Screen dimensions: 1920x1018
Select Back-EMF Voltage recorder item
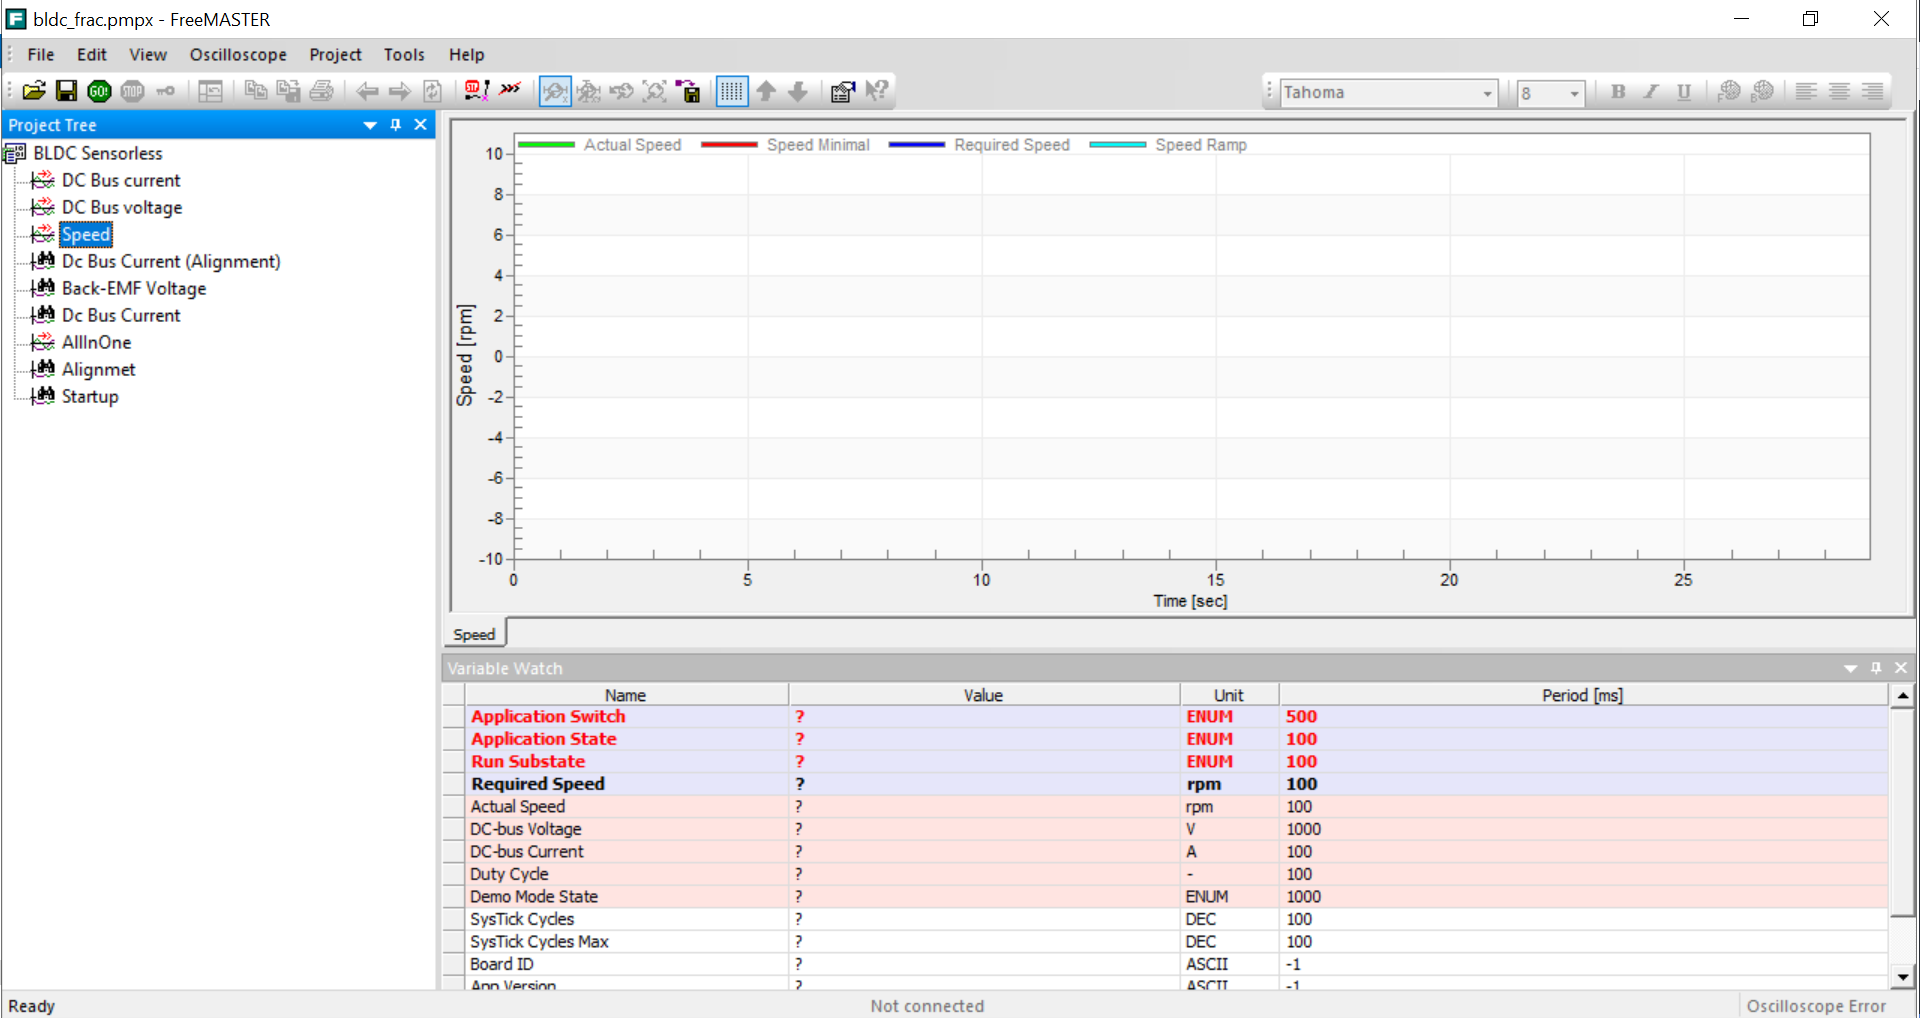[134, 288]
